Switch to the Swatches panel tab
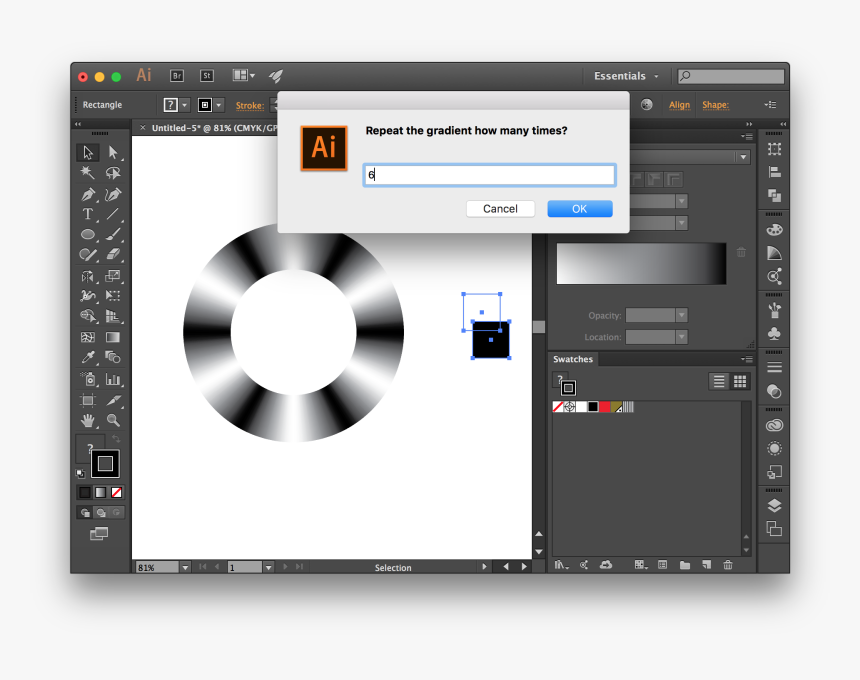 click(573, 359)
